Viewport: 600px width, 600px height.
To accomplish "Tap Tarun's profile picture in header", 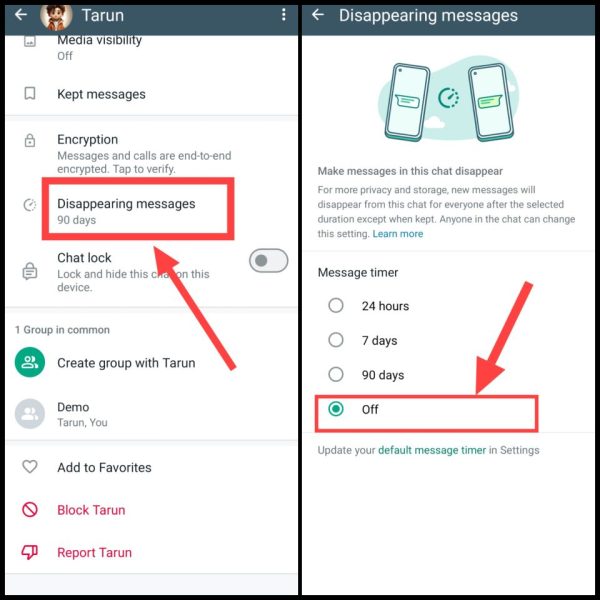I will 56,16.
